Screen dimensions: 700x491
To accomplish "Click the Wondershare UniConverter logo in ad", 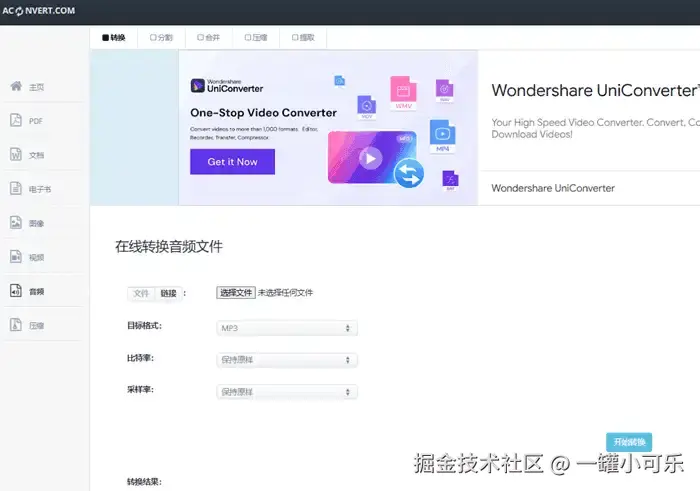I will (x=227, y=86).
